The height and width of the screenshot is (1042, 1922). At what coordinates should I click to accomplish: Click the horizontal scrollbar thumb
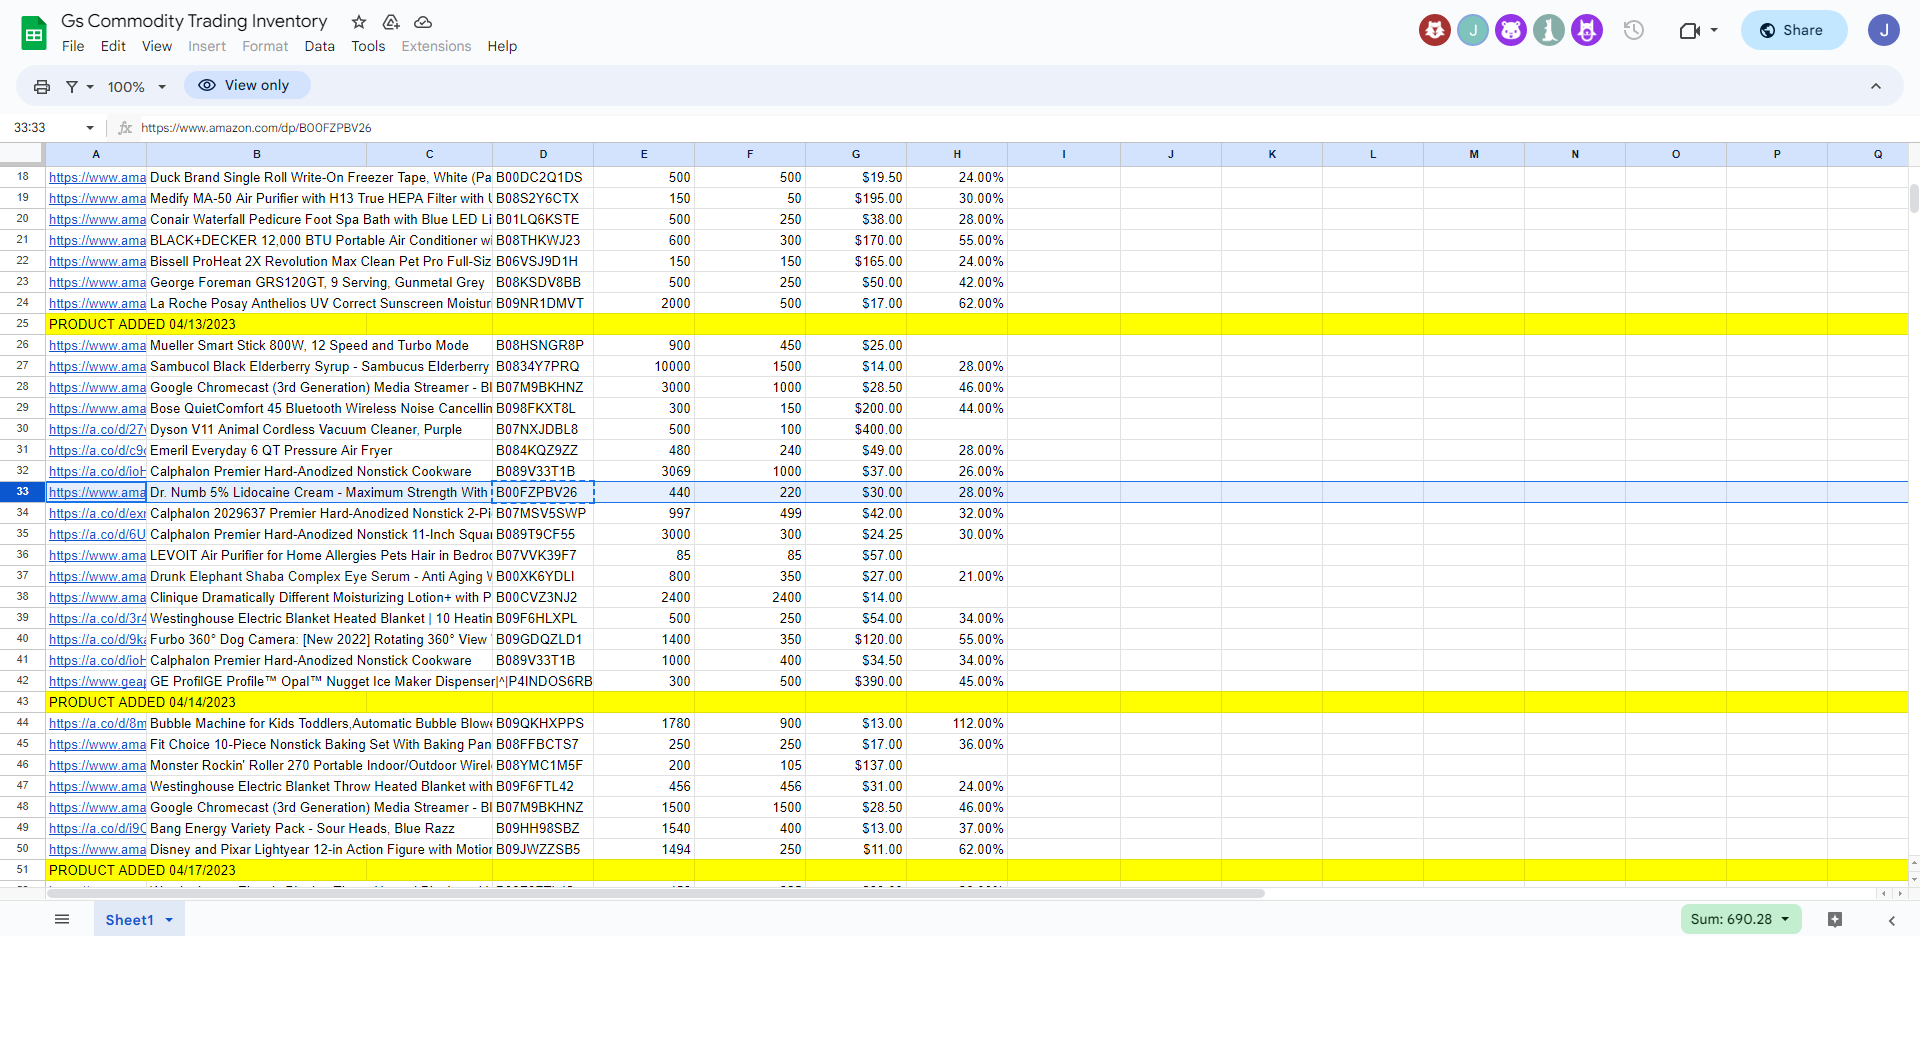[656, 893]
